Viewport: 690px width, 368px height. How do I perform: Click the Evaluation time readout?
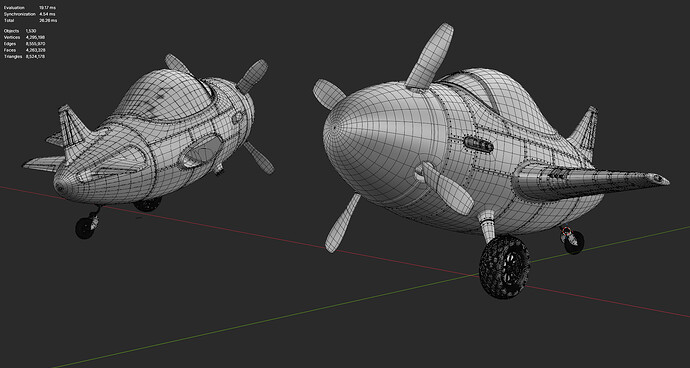(30, 8)
